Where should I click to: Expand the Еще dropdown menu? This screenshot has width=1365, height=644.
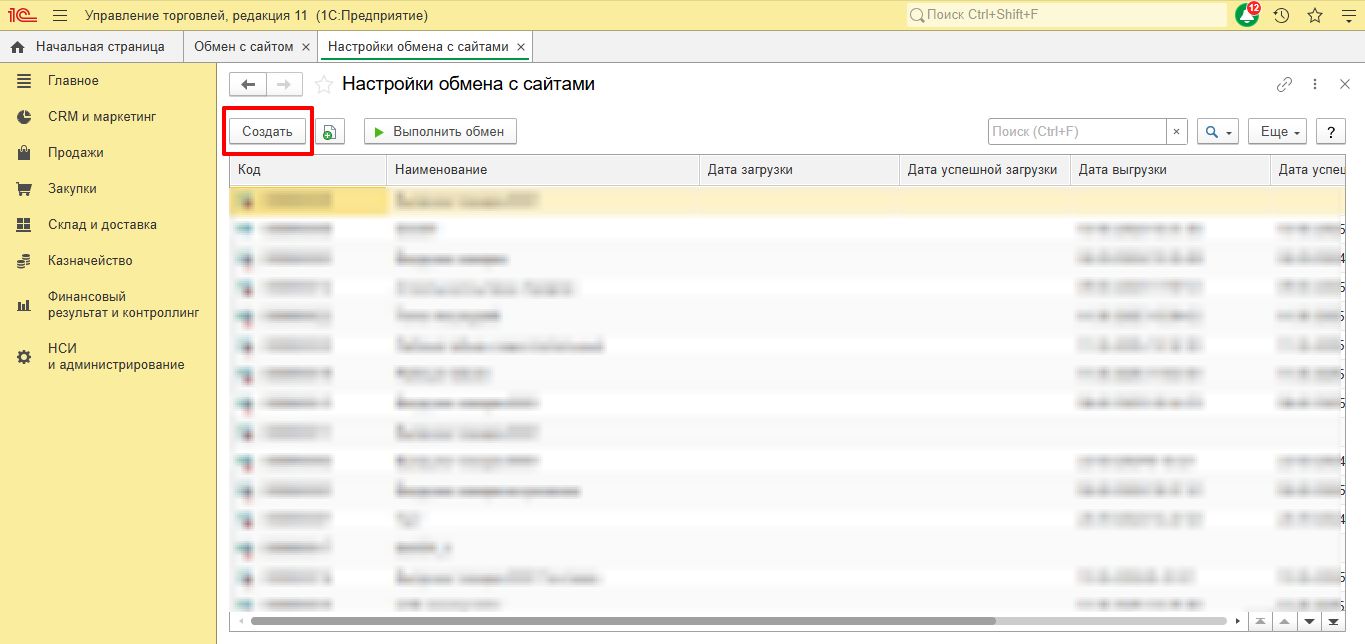pos(1277,132)
